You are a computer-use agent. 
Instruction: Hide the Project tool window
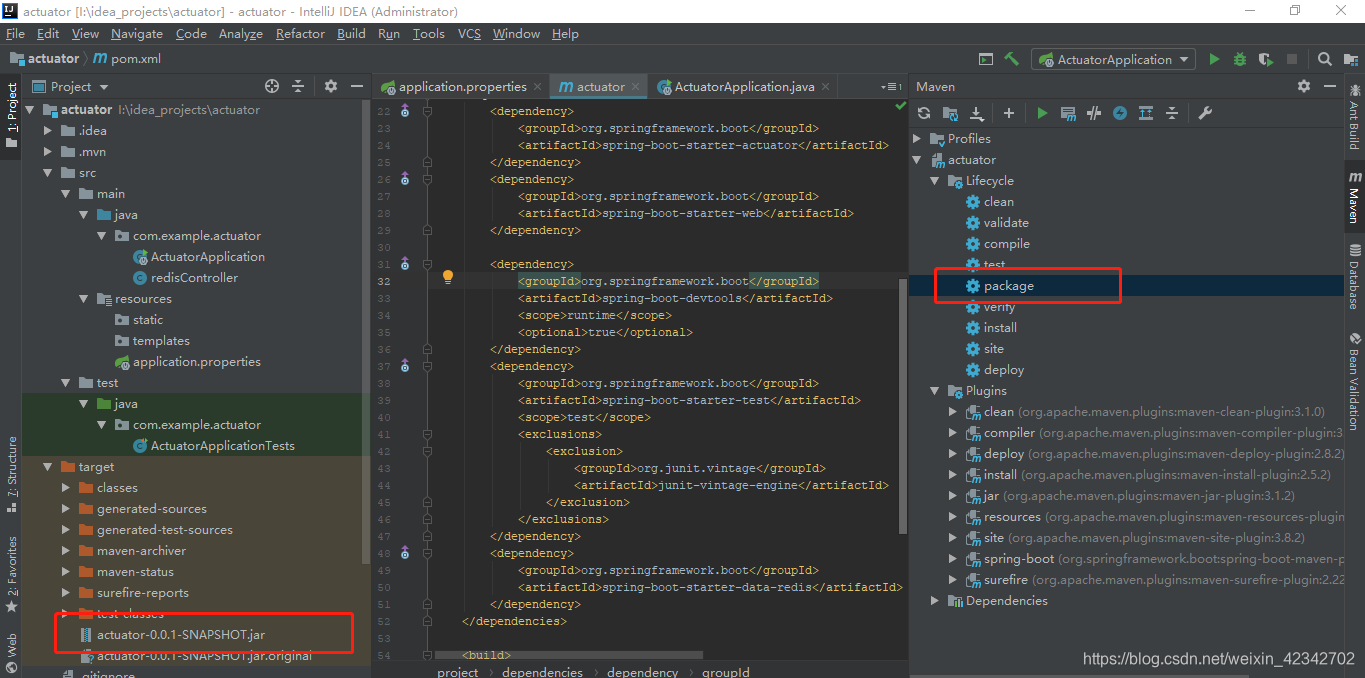point(356,86)
